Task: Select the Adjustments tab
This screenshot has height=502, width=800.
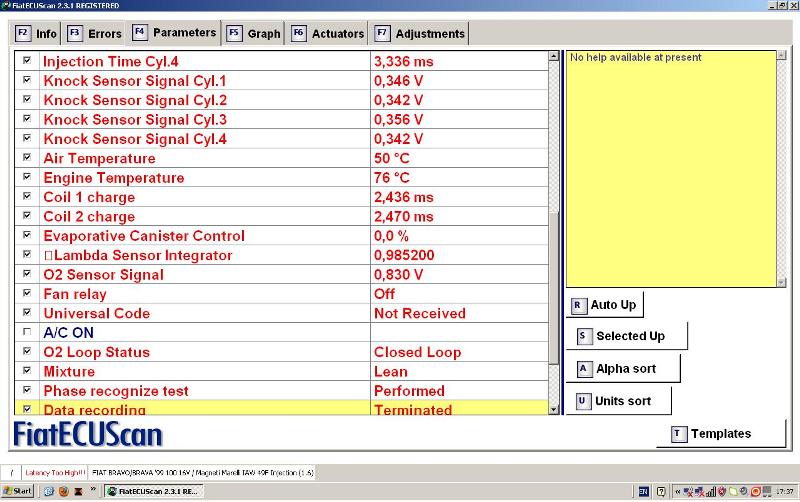Action: 420,34
